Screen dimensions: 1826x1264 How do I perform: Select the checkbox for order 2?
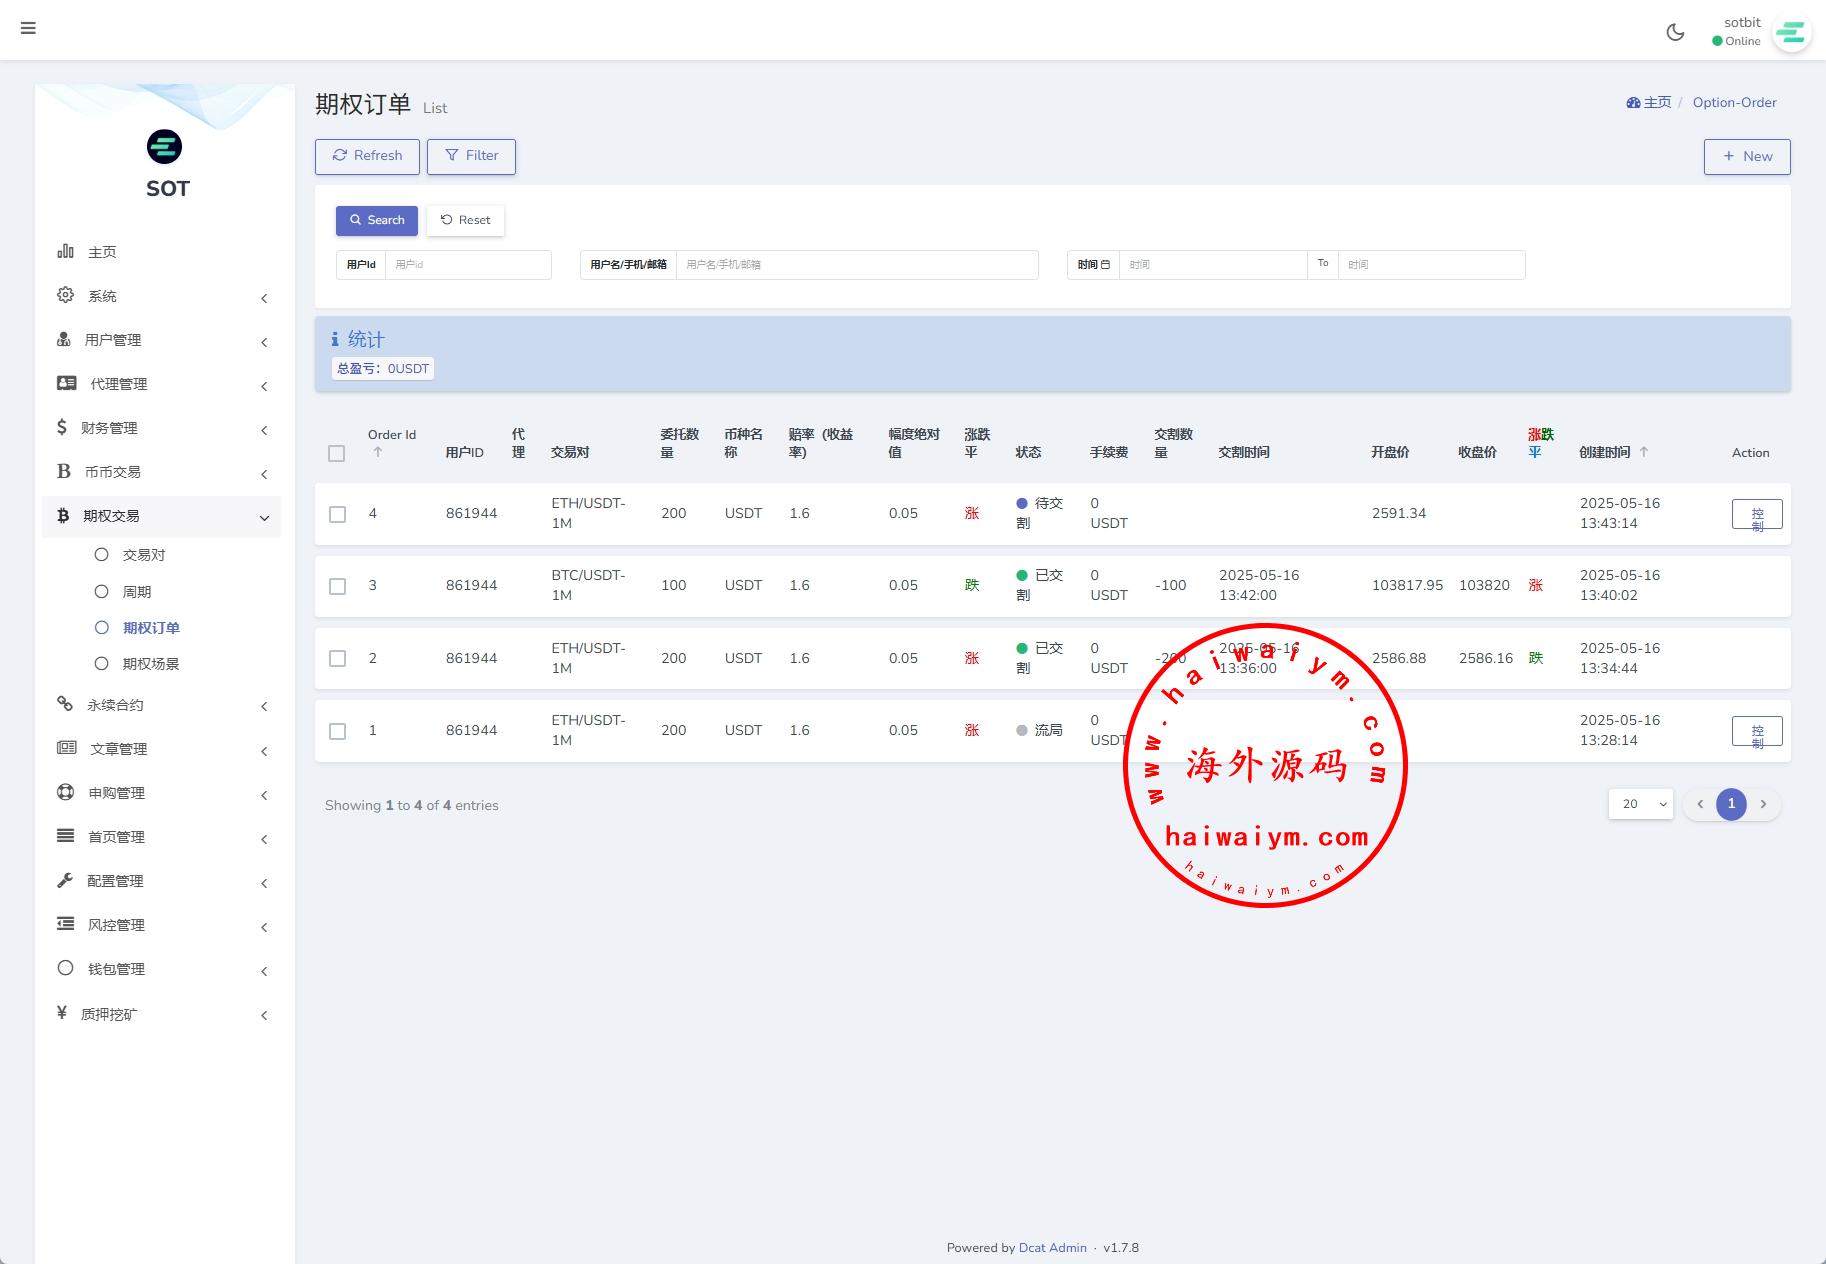[x=338, y=658]
